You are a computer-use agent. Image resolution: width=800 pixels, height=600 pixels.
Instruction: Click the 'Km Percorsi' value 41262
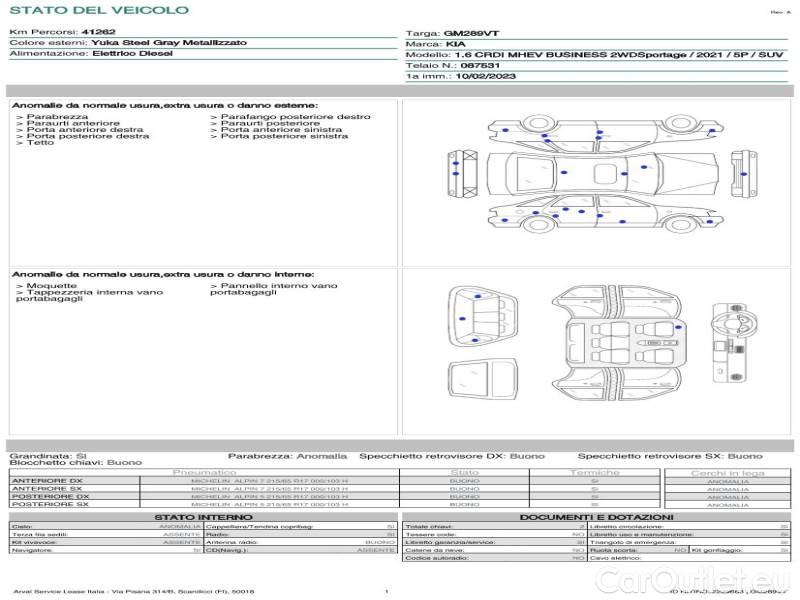pyautogui.click(x=97, y=33)
